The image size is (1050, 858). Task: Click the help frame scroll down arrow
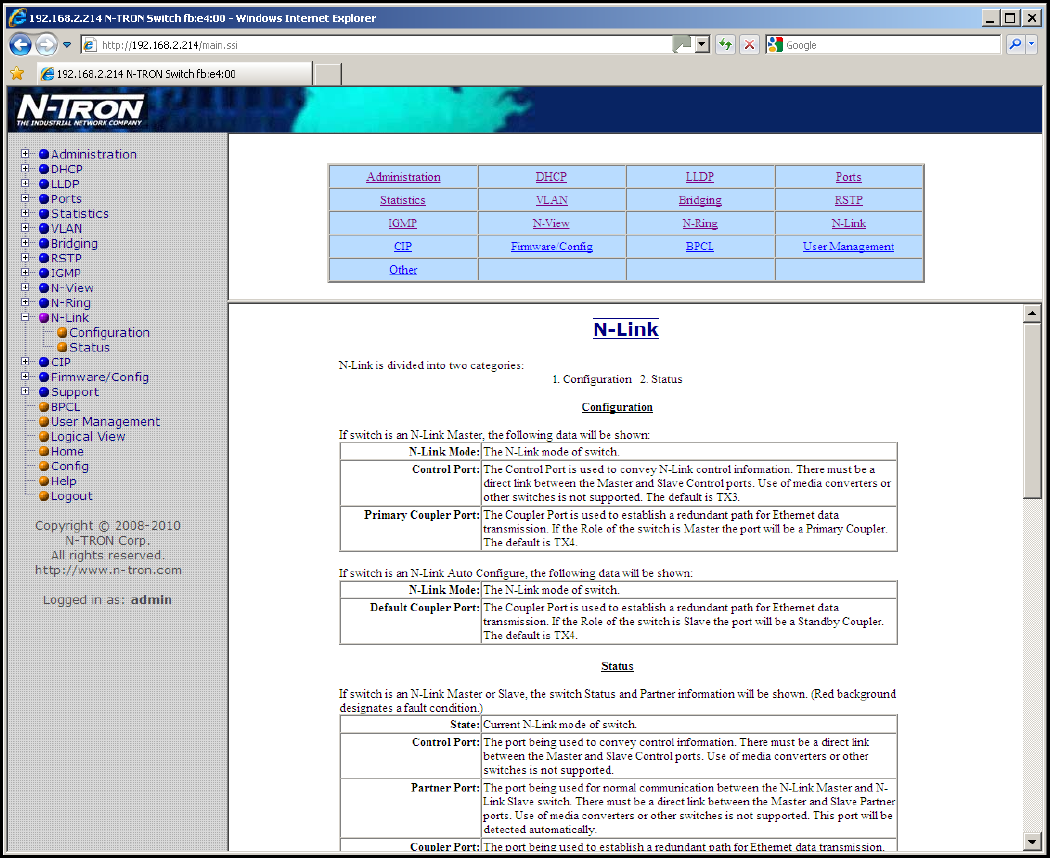tap(1032, 841)
